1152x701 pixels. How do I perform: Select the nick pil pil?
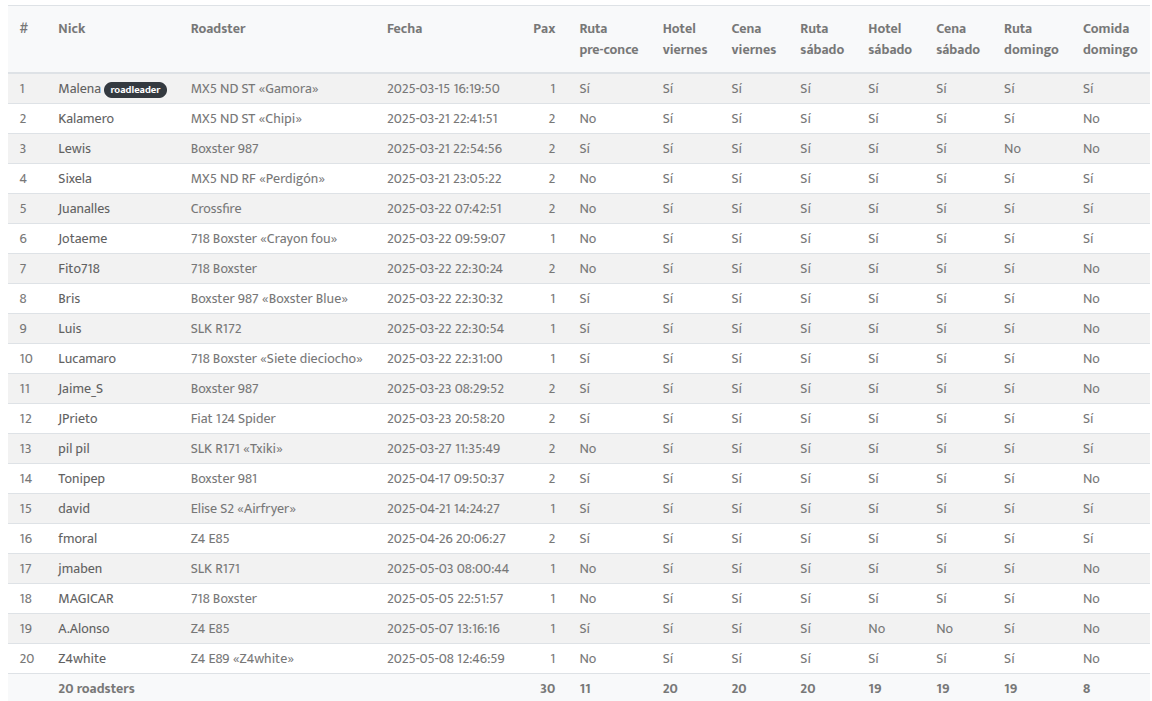tap(74, 449)
